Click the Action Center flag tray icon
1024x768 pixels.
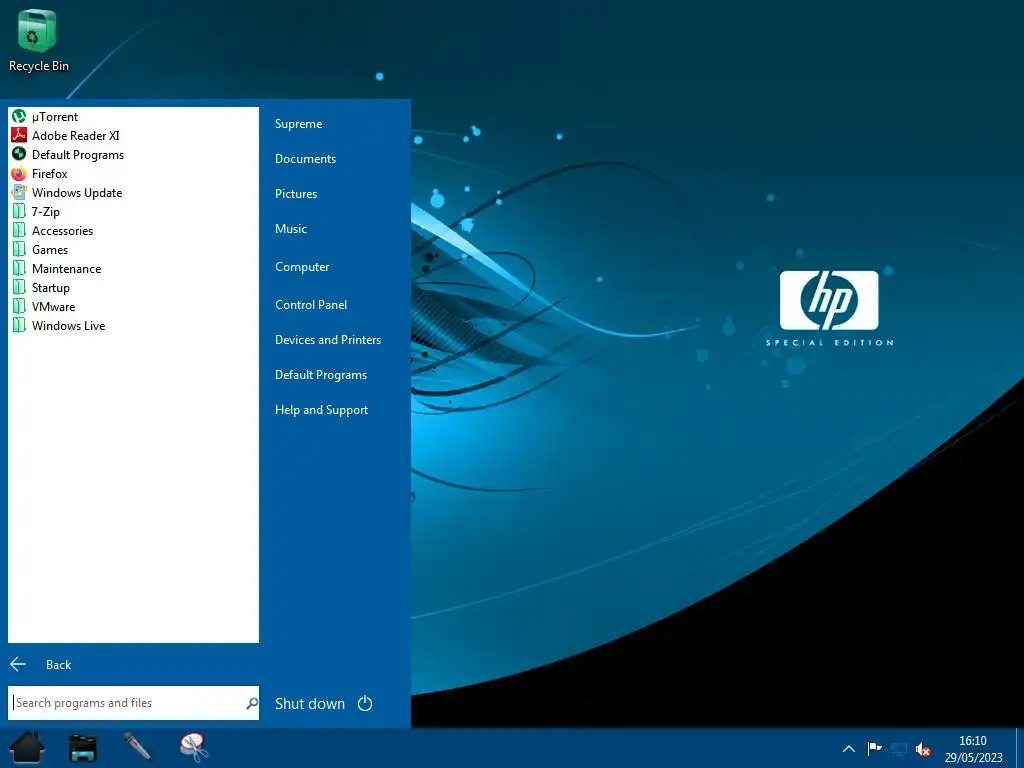point(874,748)
